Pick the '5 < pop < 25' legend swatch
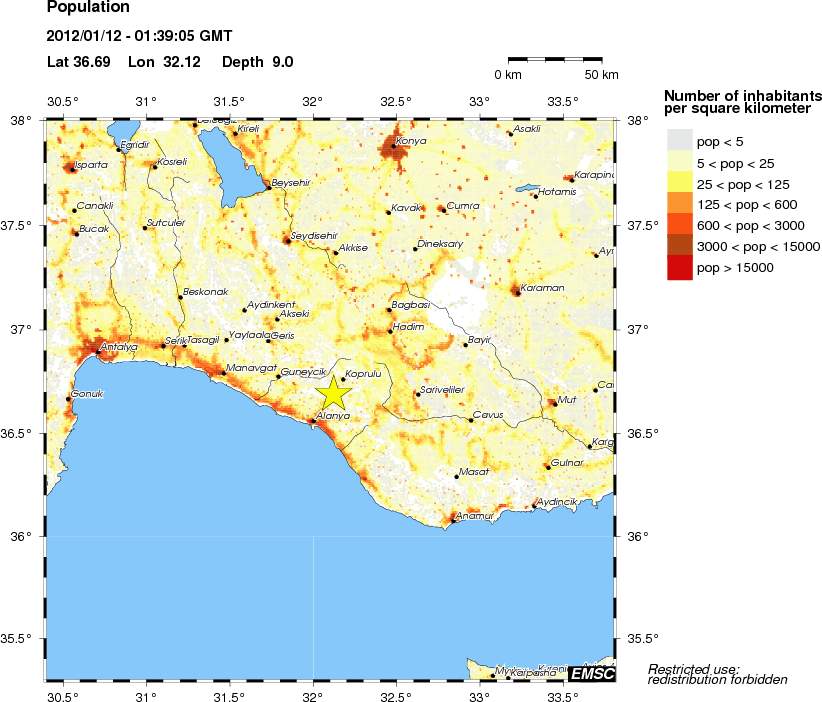822x702 pixels. pyautogui.click(x=680, y=163)
